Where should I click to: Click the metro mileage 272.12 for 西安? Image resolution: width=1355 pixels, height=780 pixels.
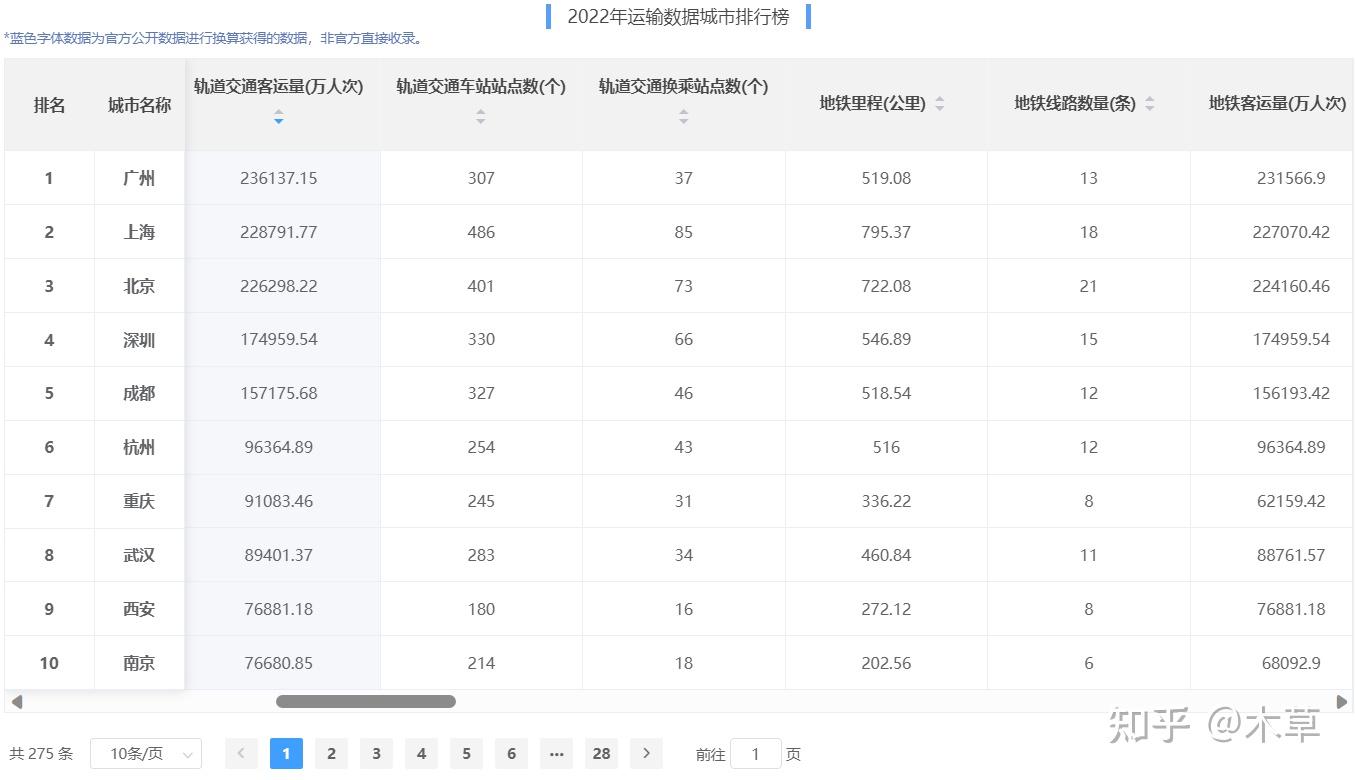pyautogui.click(x=886, y=609)
